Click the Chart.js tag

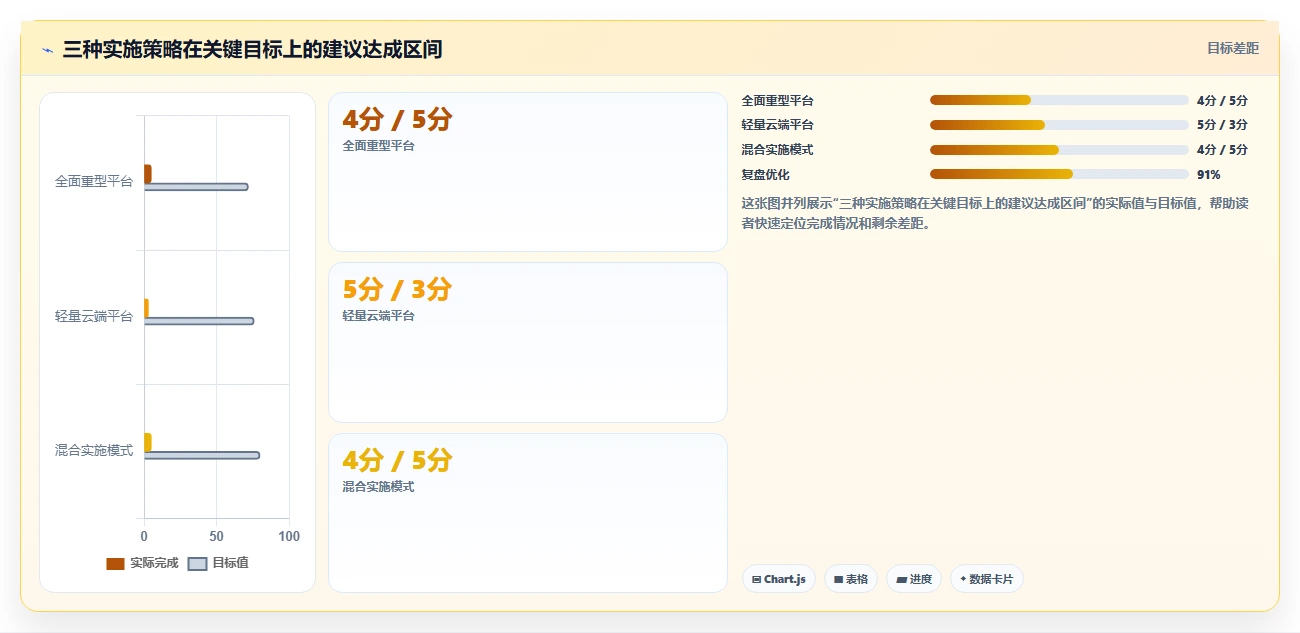tap(779, 579)
